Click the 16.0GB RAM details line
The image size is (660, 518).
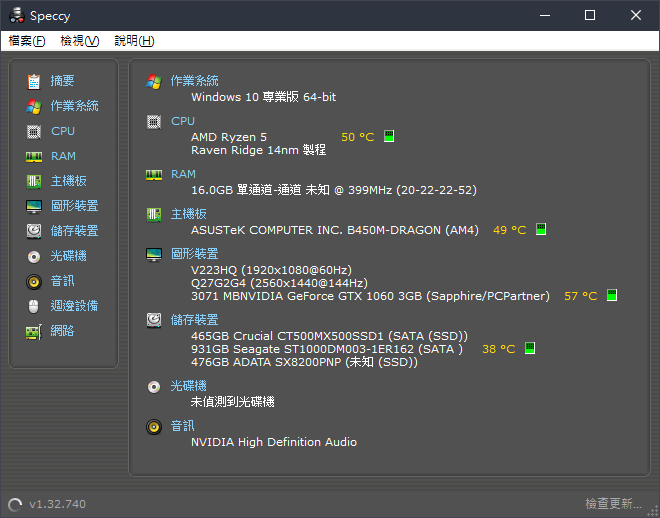coord(334,190)
